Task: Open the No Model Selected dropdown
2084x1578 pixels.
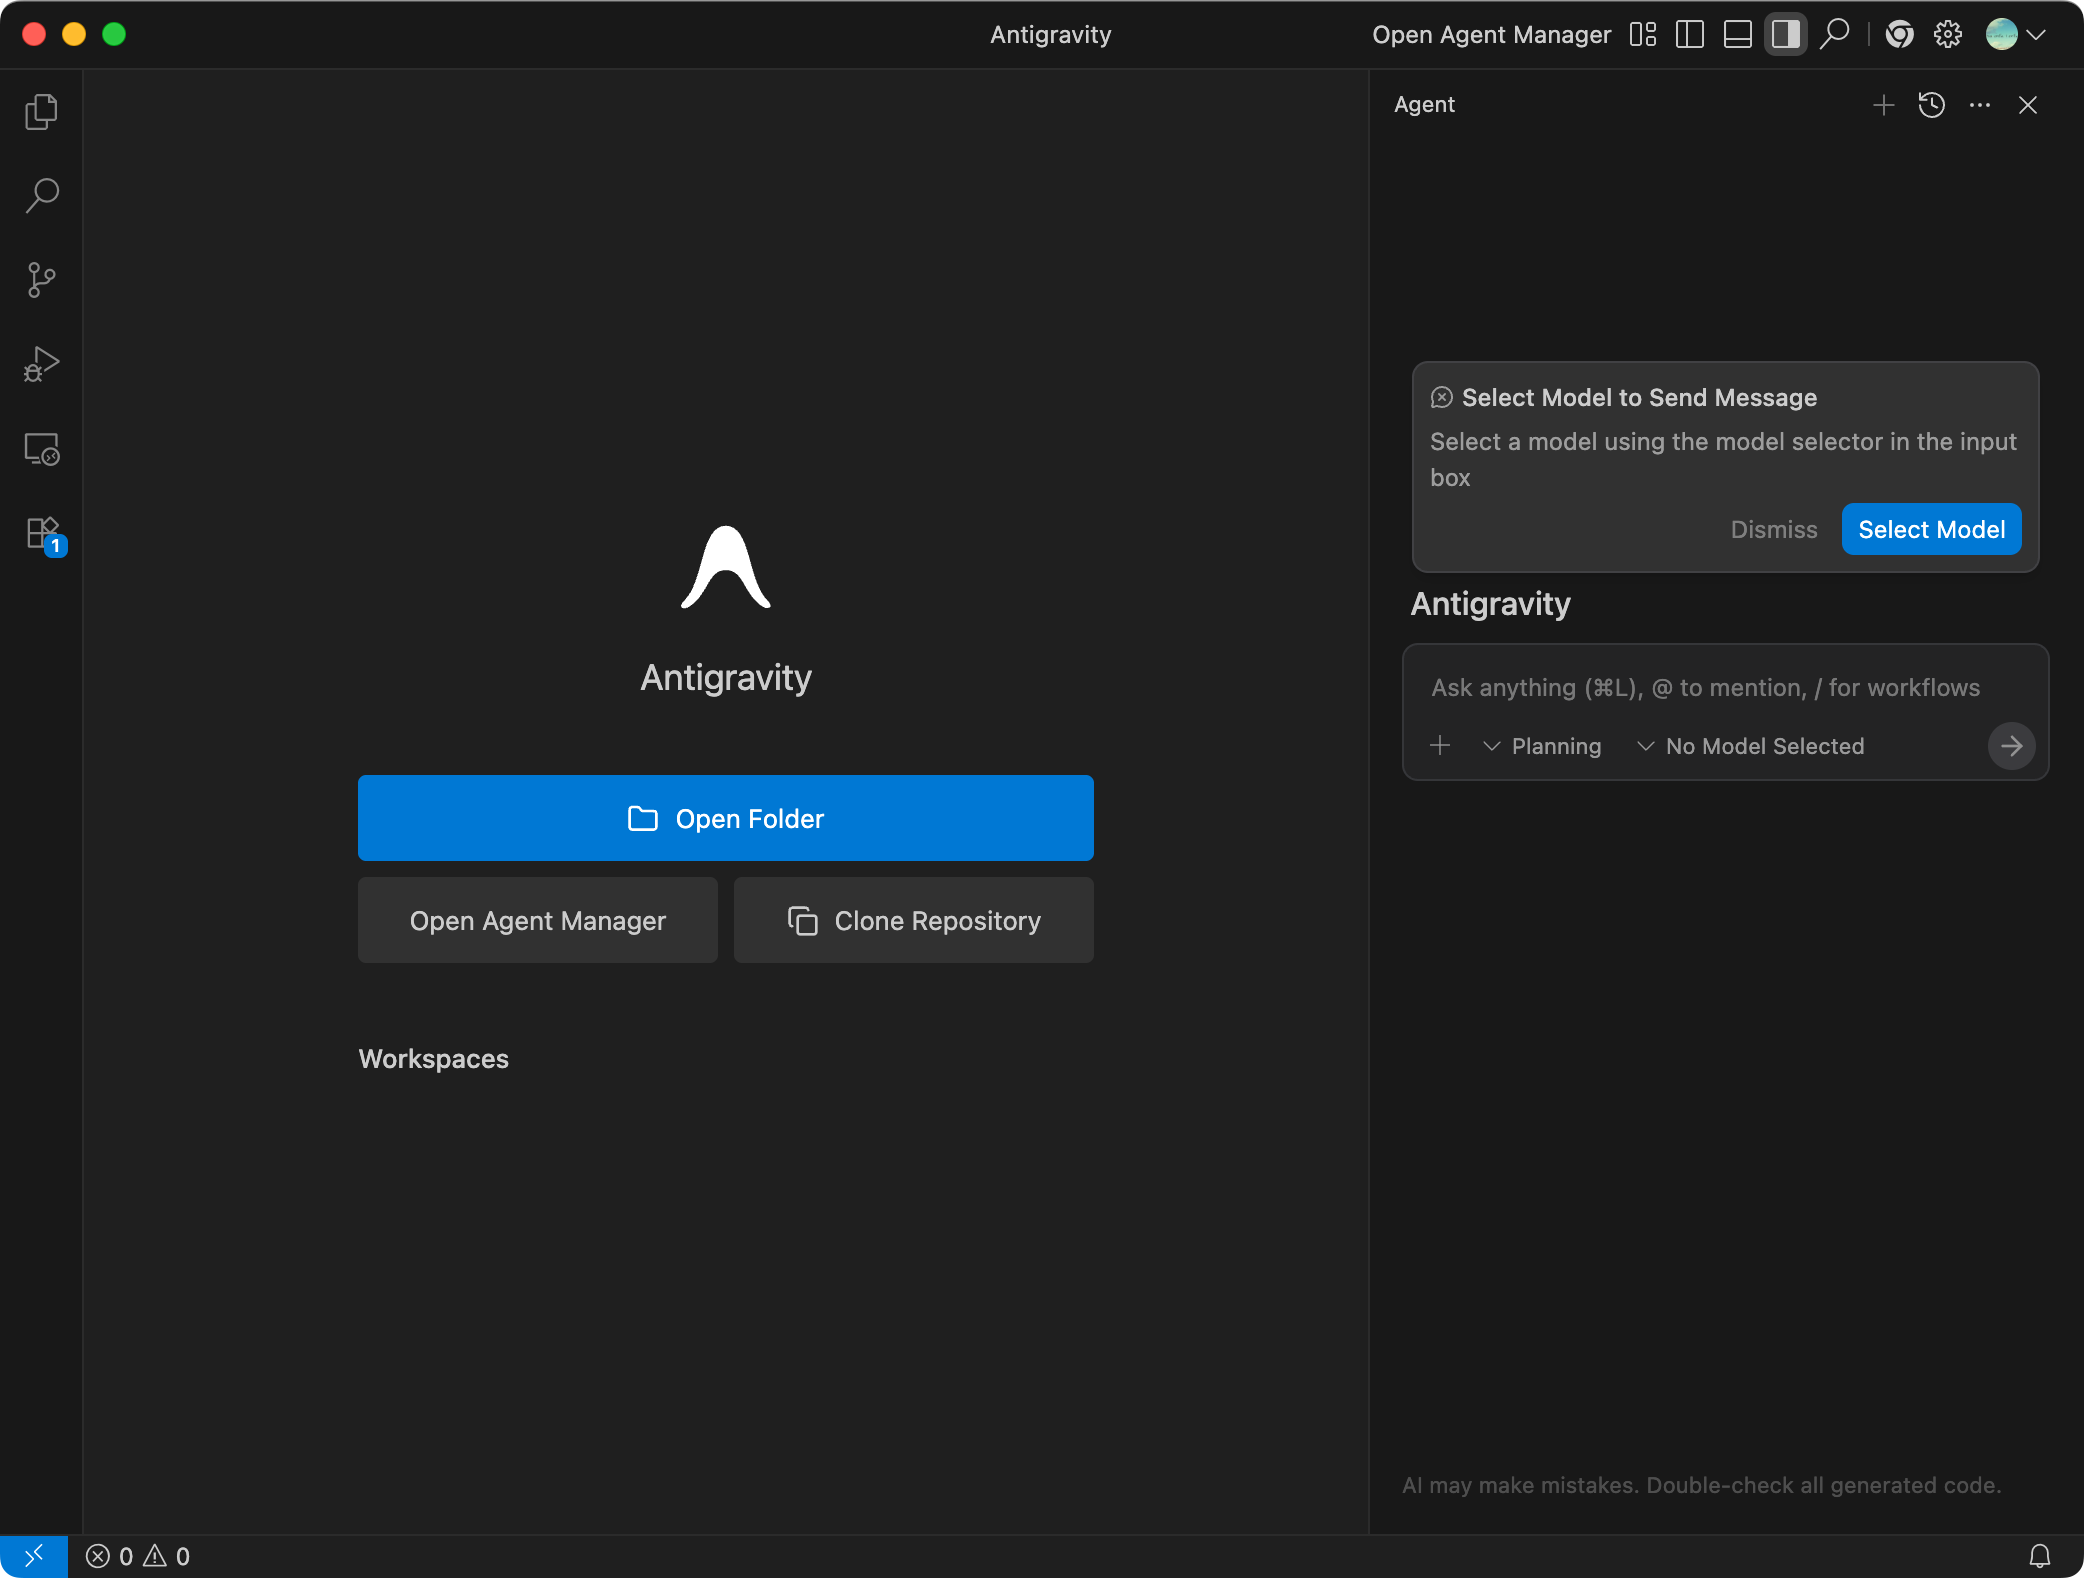Action: click(x=1752, y=746)
